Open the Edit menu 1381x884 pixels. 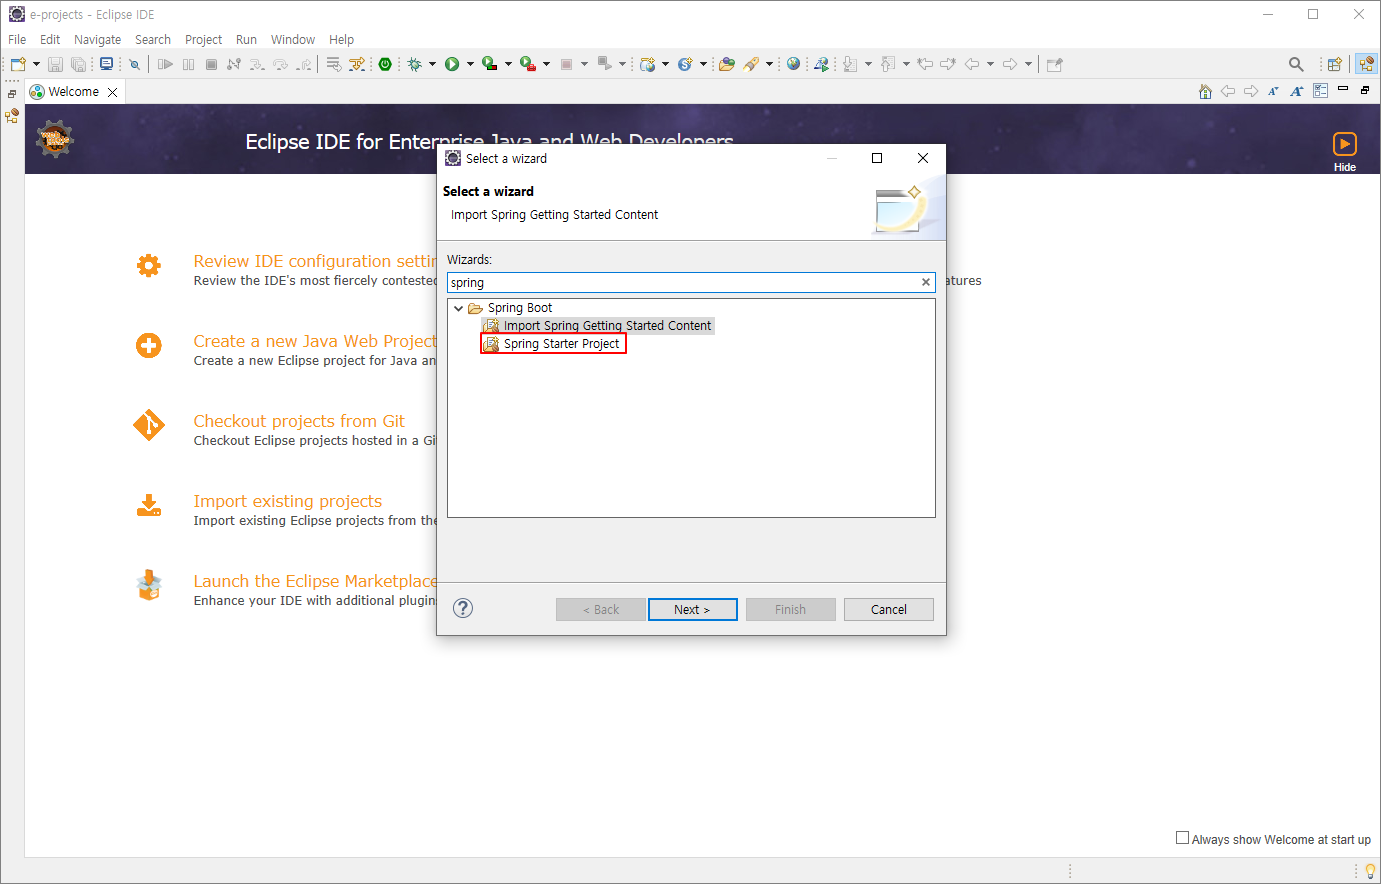tap(50, 39)
